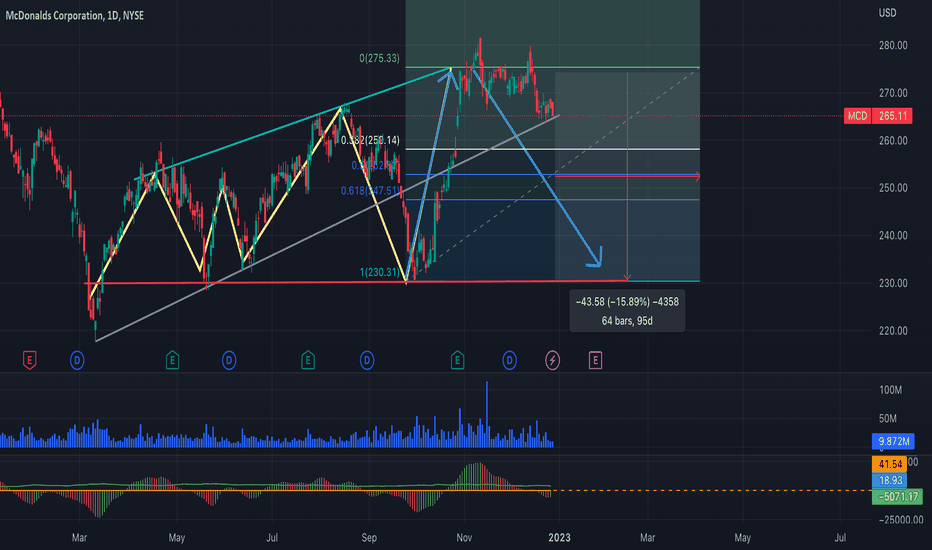Click the blue 9.872M volume value label

(x=893, y=441)
